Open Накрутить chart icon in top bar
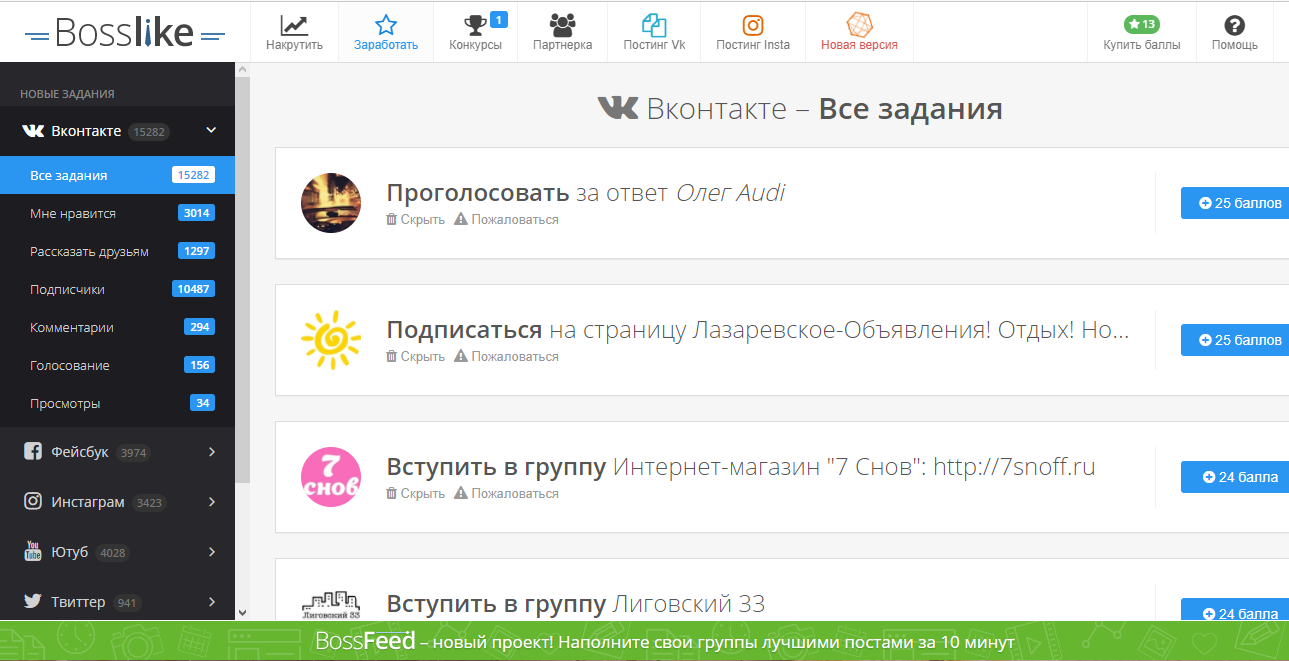This screenshot has height=661, width=1289. click(x=294, y=25)
